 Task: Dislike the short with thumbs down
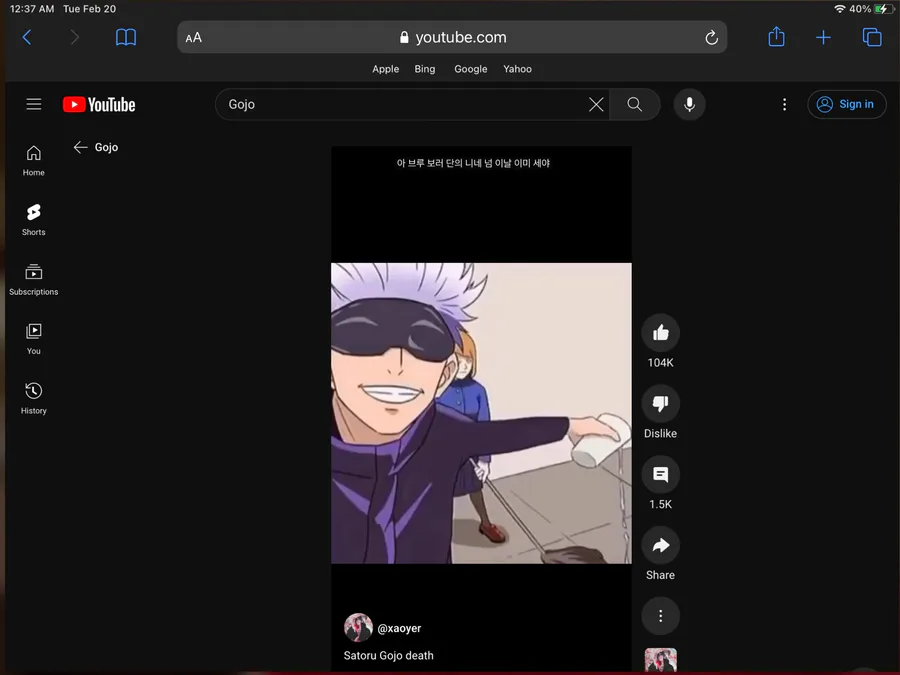pyautogui.click(x=660, y=404)
